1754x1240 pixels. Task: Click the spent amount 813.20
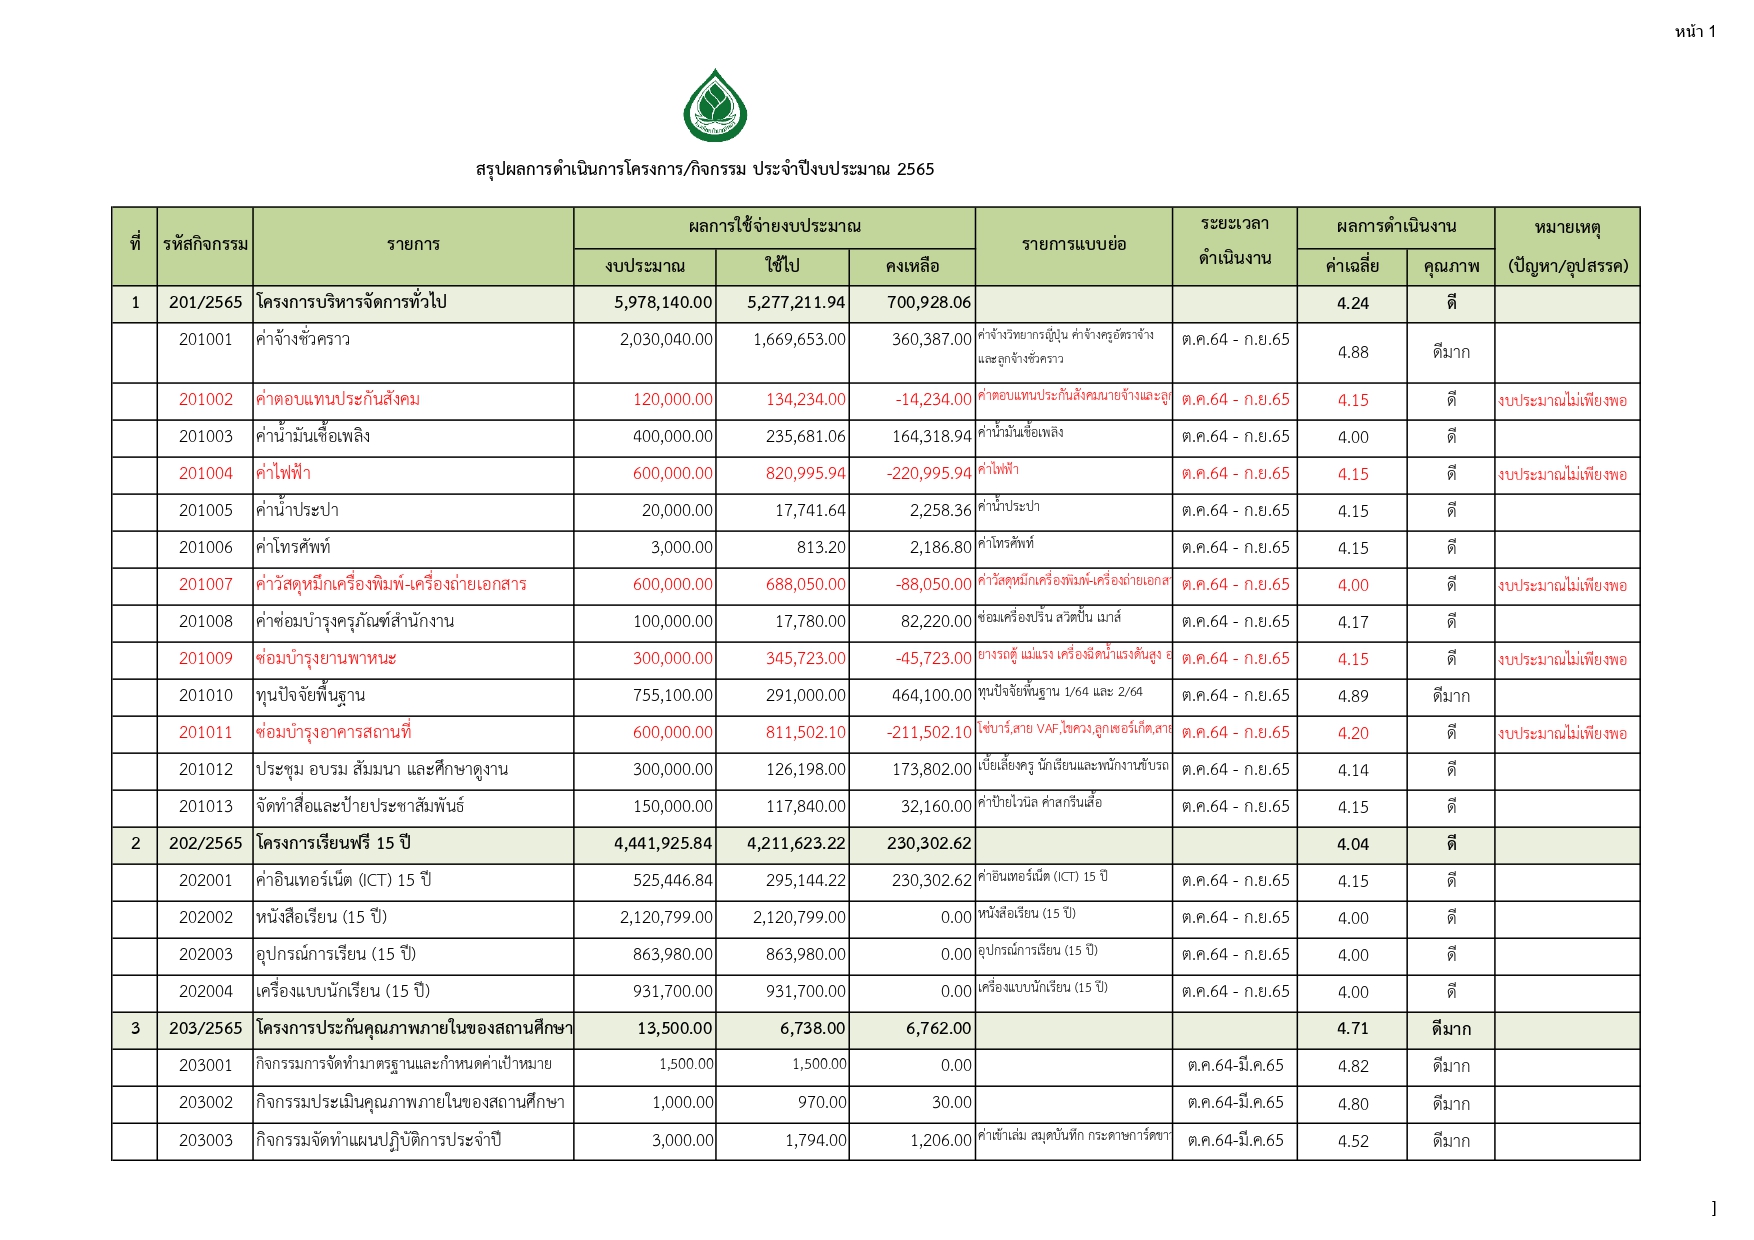click(x=820, y=548)
